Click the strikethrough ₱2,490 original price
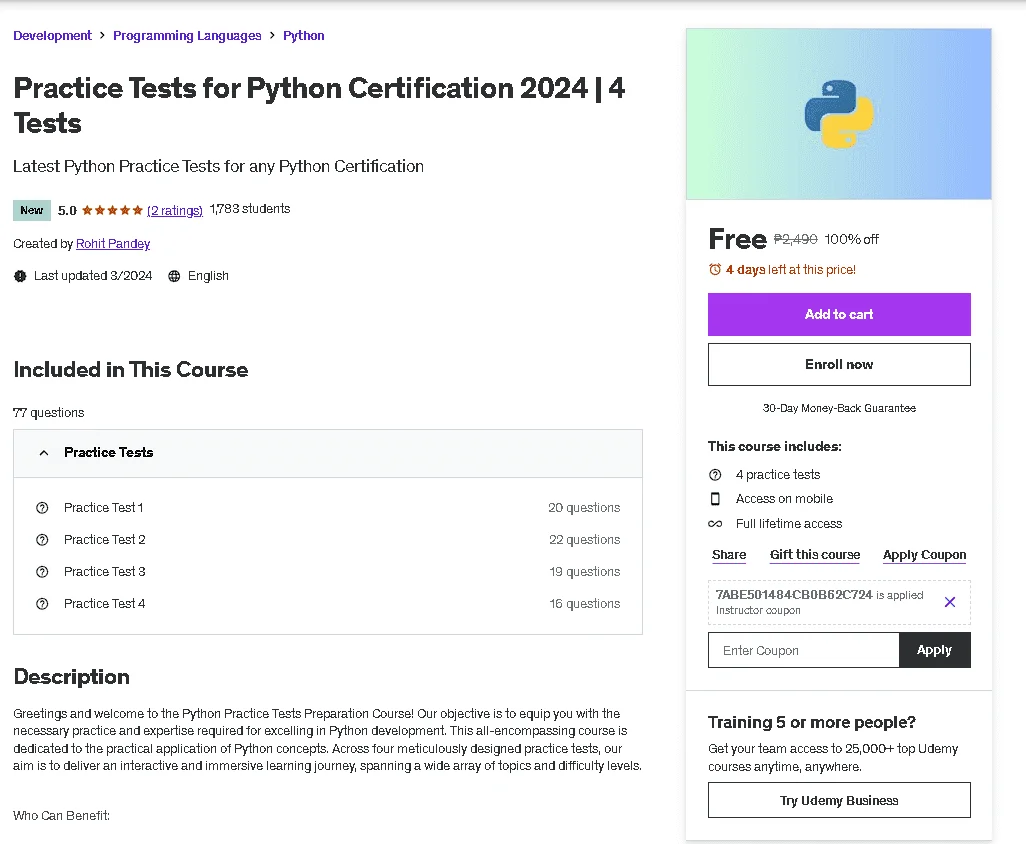The width and height of the screenshot is (1026, 844). 796,239
